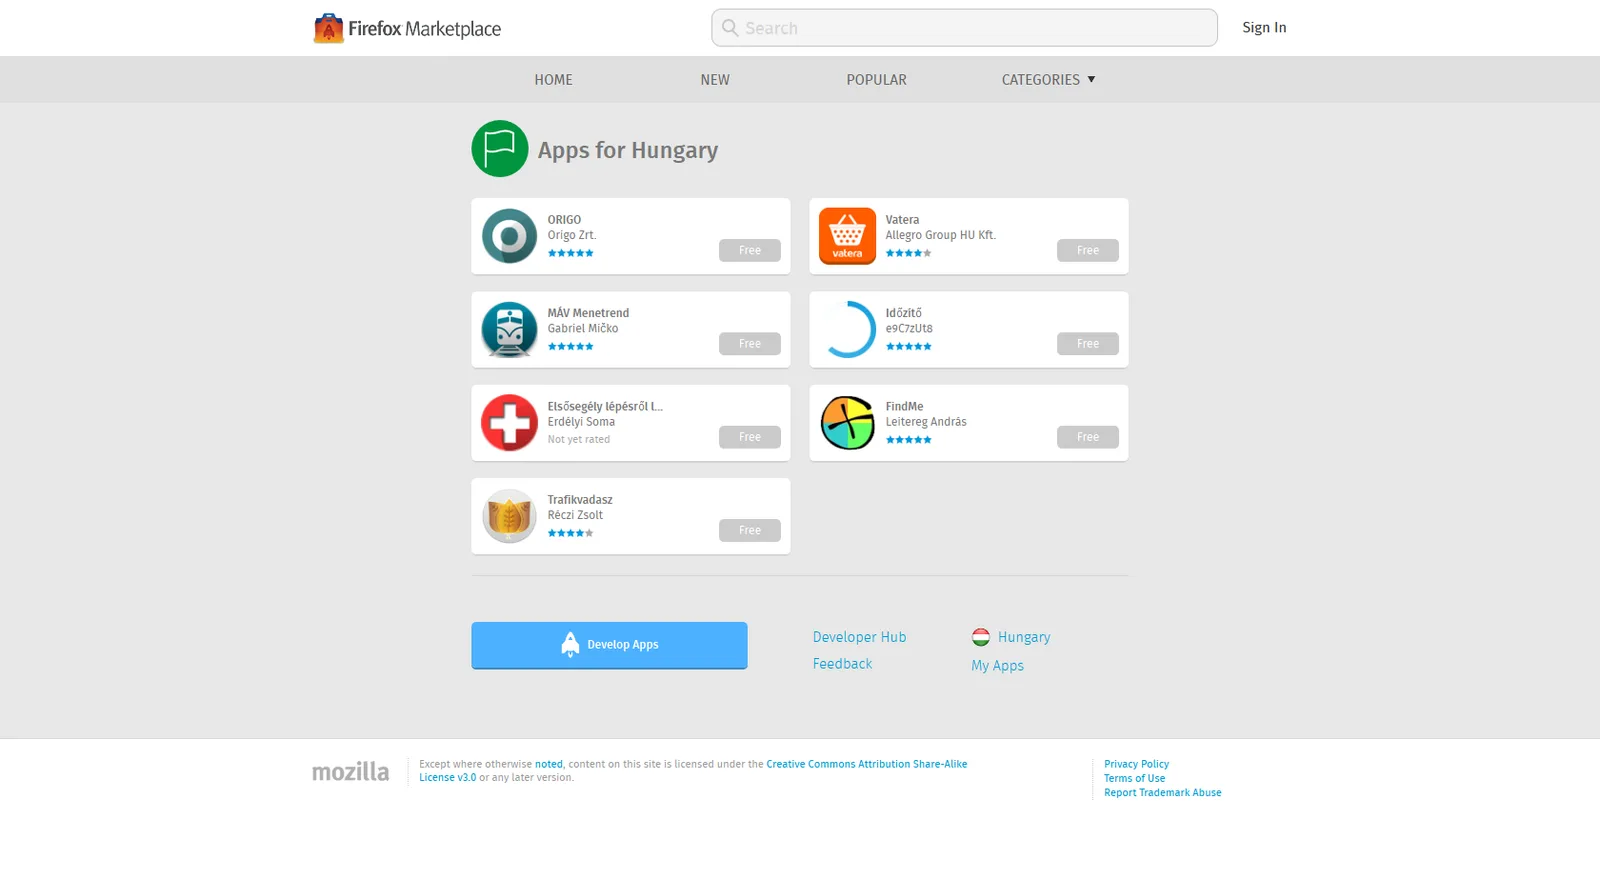Click the FindMe app title

(x=904, y=407)
